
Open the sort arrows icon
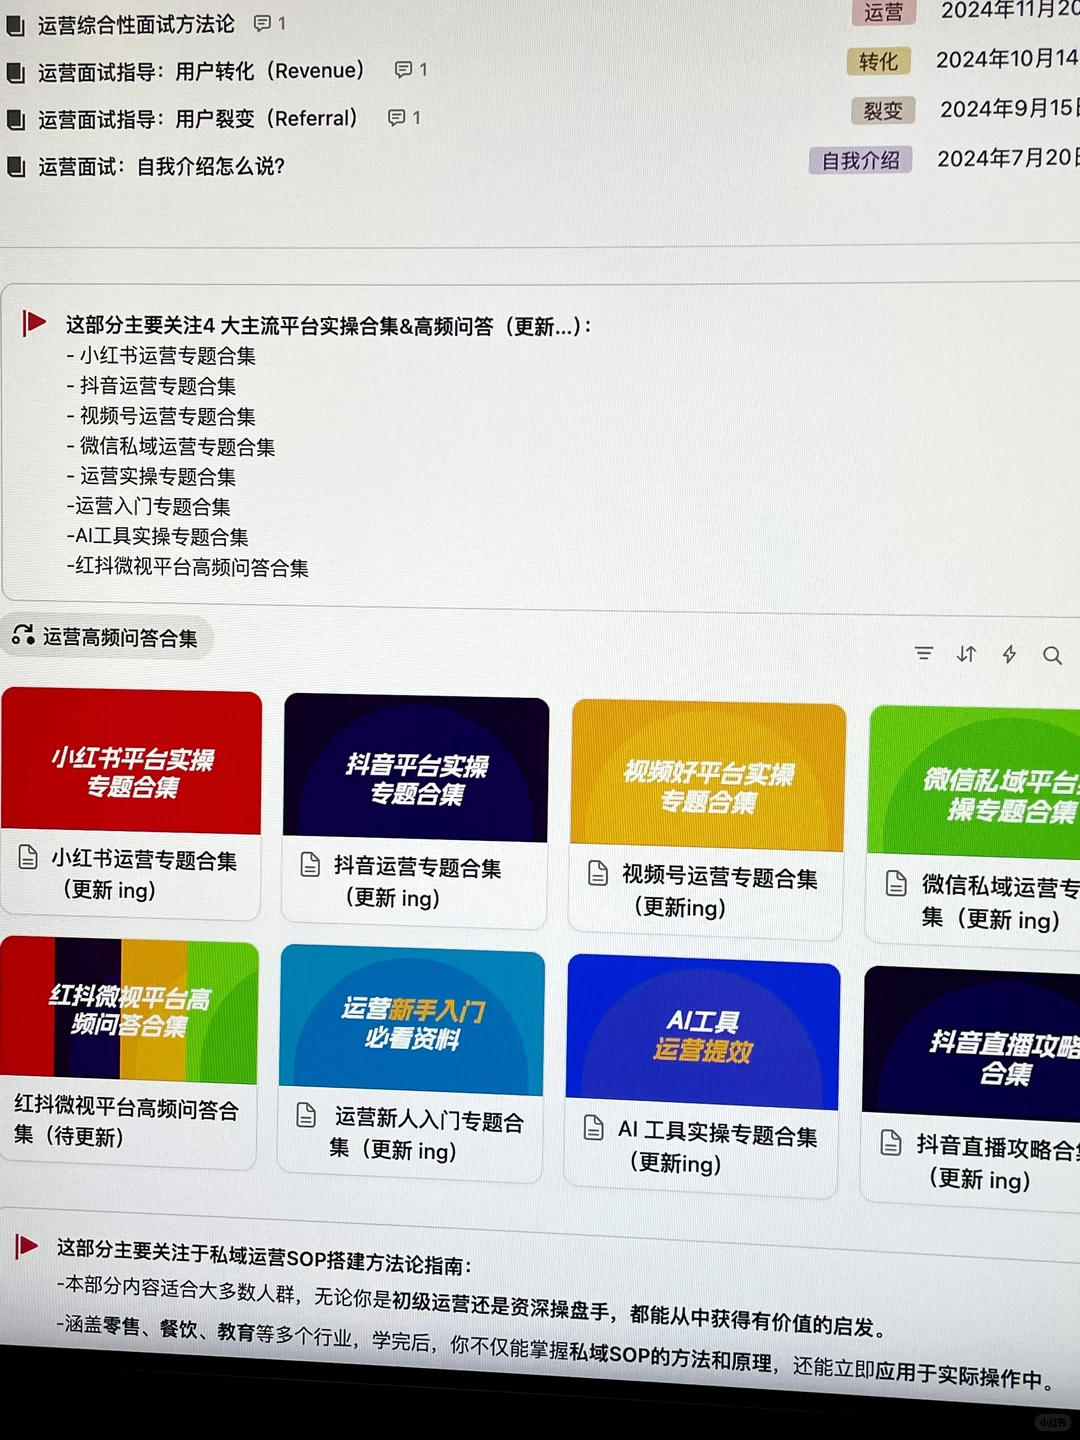[966, 654]
